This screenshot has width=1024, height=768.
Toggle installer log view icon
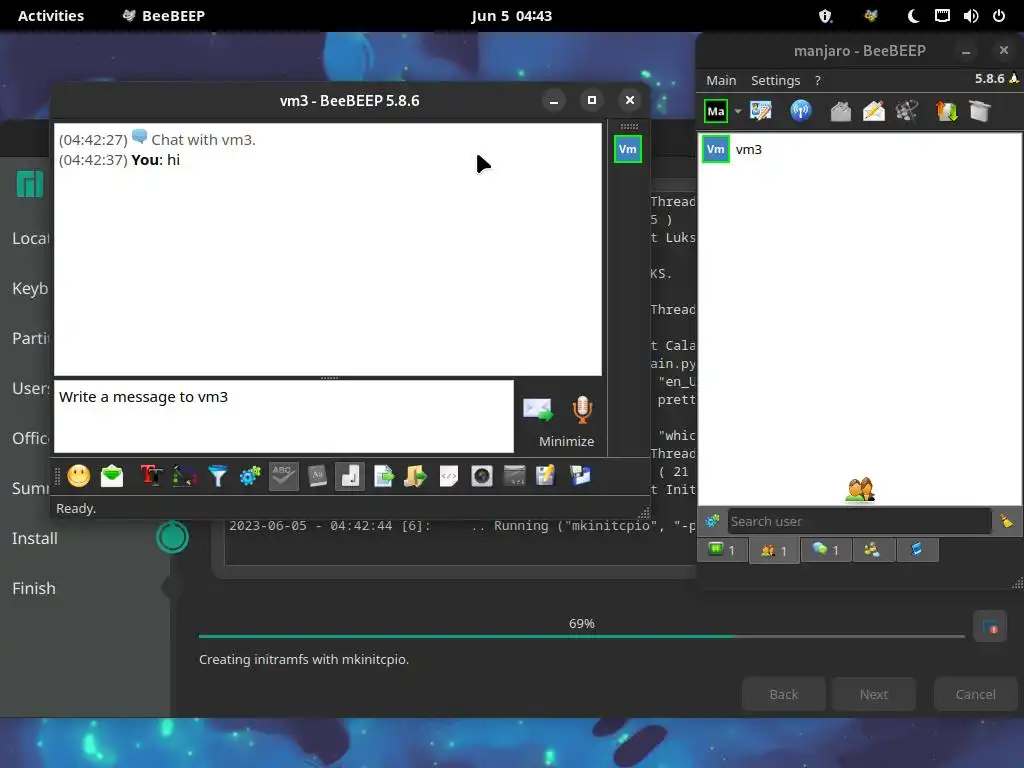click(990, 627)
